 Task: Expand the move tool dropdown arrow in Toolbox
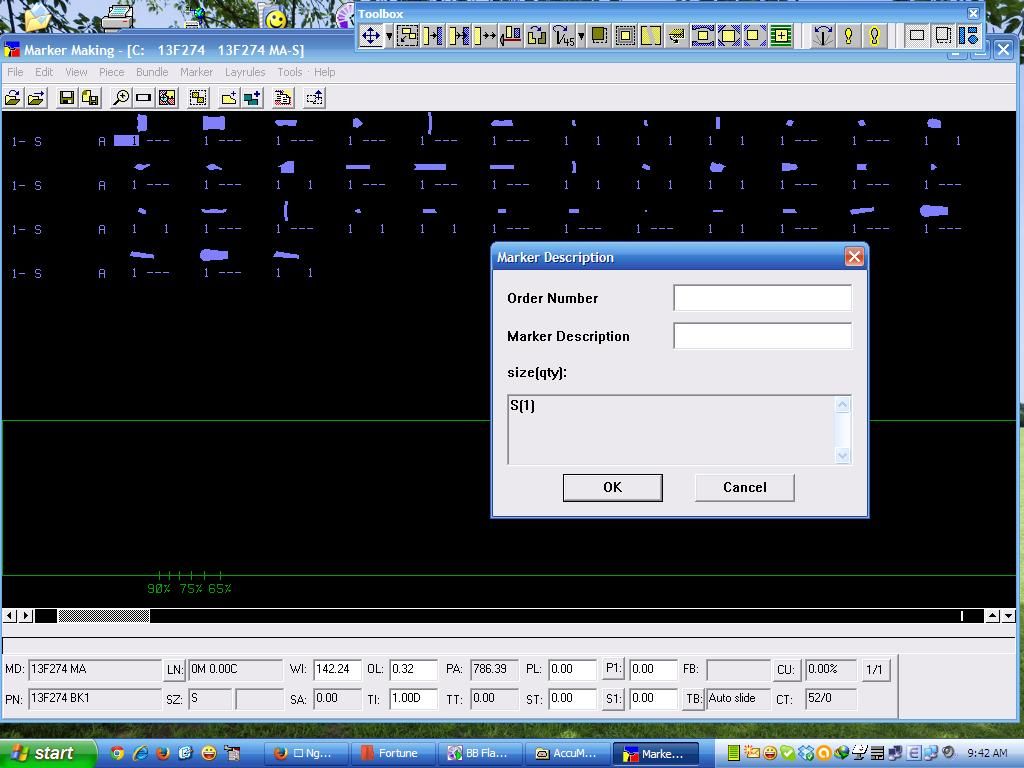click(x=389, y=35)
